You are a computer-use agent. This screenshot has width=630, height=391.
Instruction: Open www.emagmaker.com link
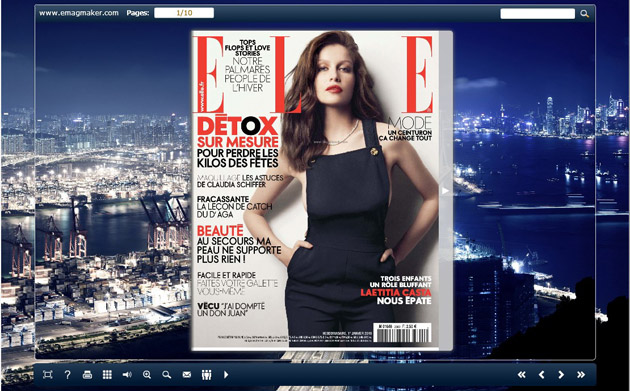pos(79,13)
